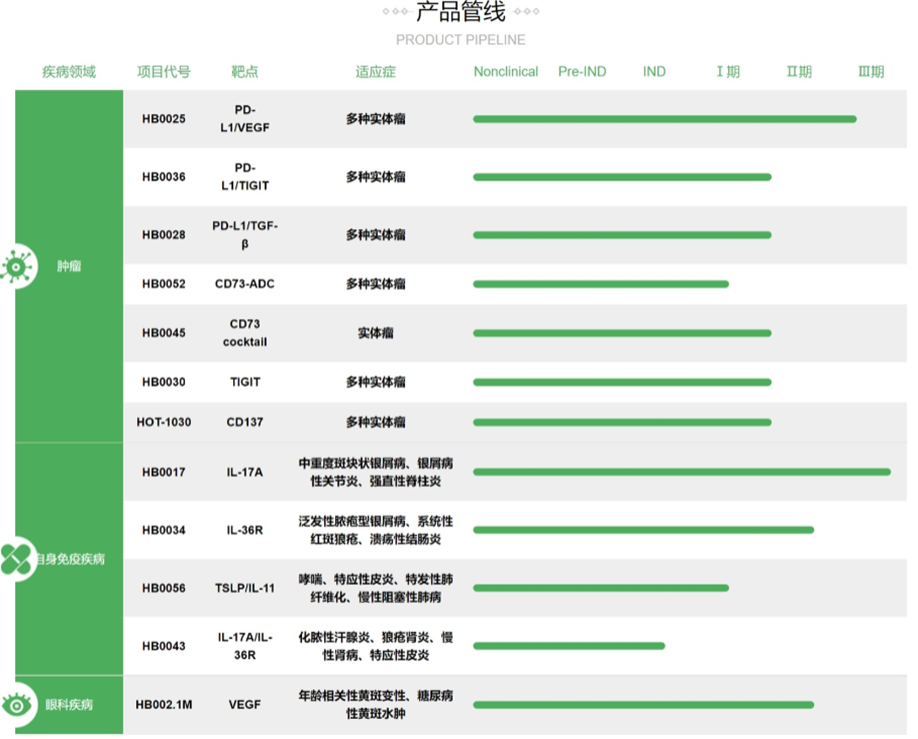
Task: Click the 产品管线 page title
Action: pos(460,13)
